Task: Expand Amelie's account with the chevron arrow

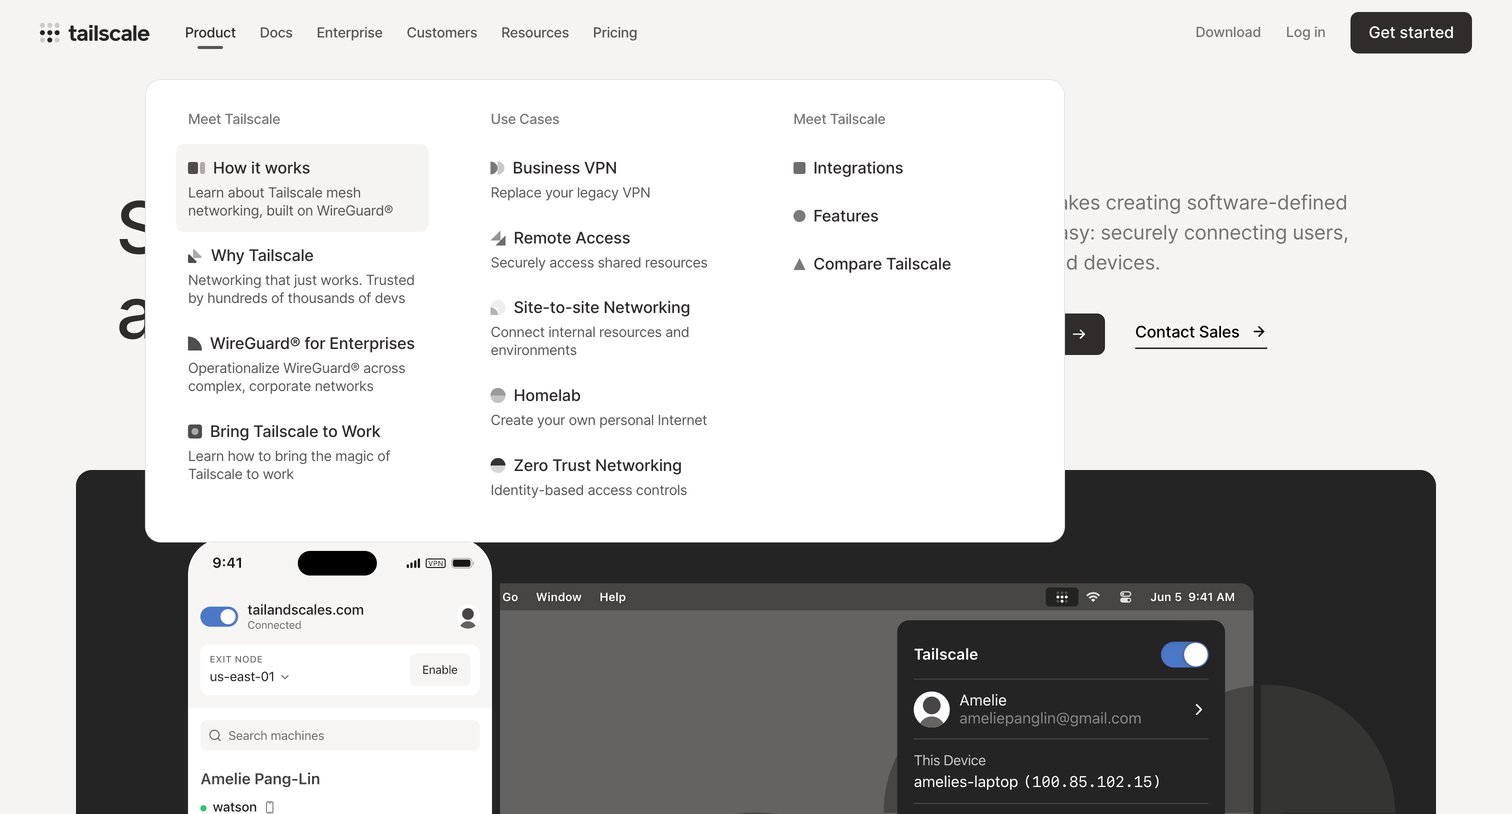Action: [x=1198, y=709]
